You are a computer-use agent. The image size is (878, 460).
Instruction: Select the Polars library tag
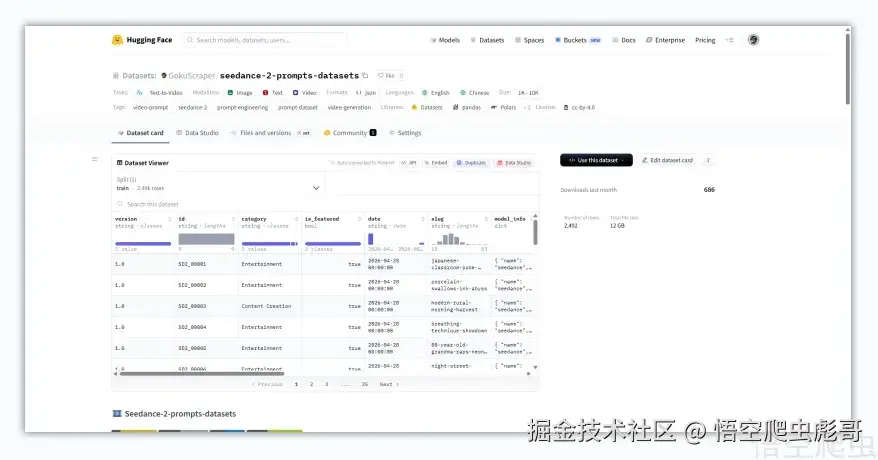pos(503,107)
